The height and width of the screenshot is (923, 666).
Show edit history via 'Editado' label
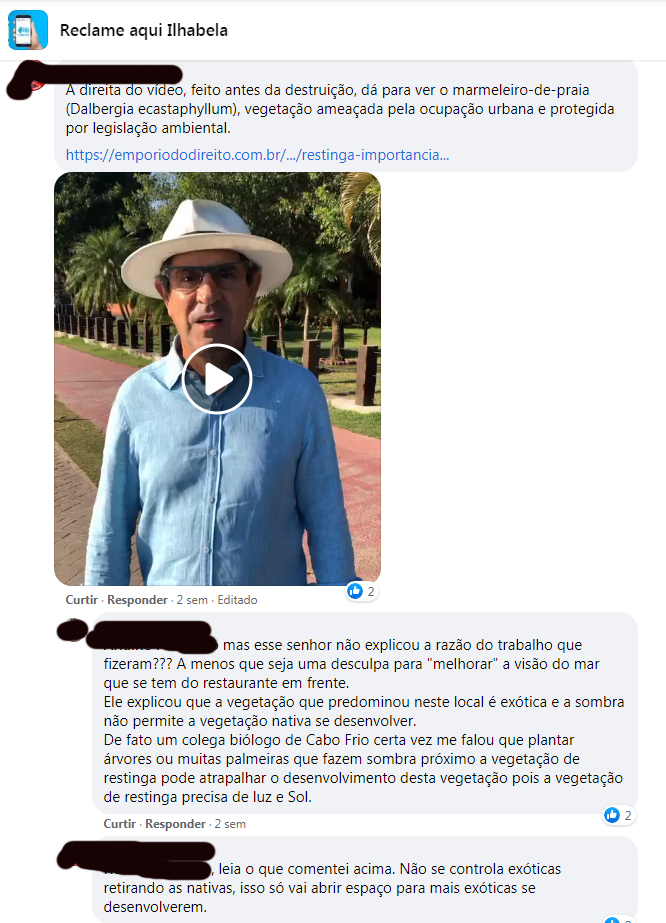click(237, 600)
